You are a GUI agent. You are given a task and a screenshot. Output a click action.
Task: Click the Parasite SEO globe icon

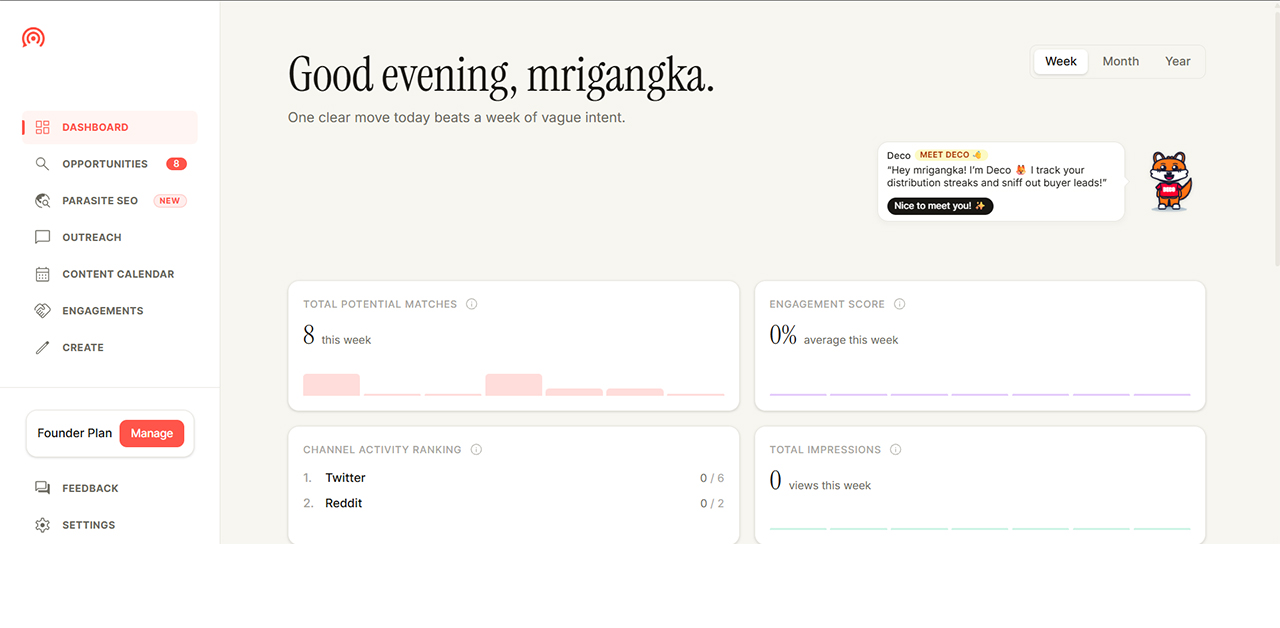(x=42, y=201)
